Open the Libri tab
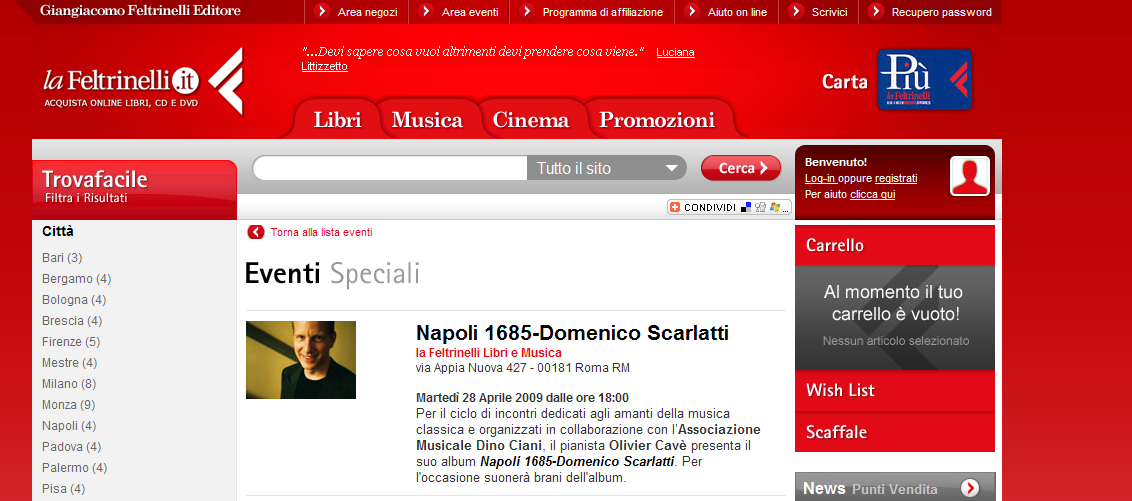The height and width of the screenshot is (501, 1132). tap(337, 119)
